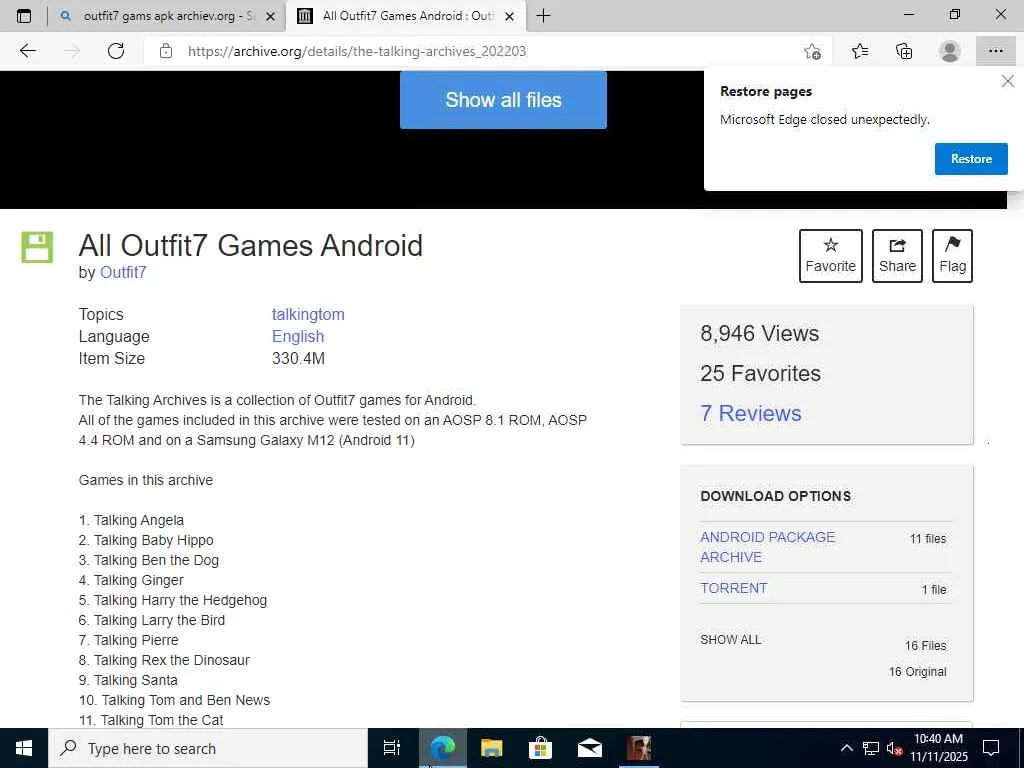The width and height of the screenshot is (1024, 768).
Task: Click '10. Talking Tom and Ben News' text
Action: pos(174,699)
